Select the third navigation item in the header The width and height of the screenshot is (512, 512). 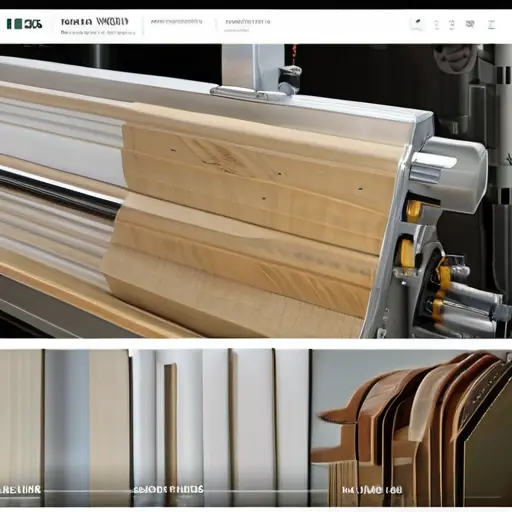(x=248, y=22)
